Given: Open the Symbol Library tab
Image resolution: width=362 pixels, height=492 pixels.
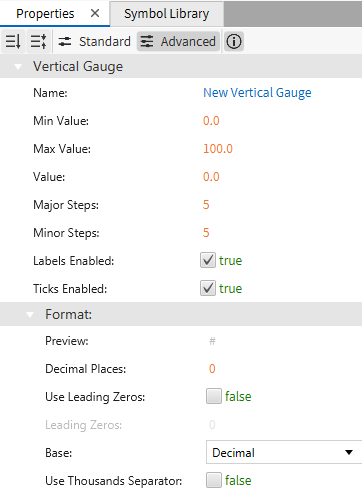Looking at the screenshot, I should pos(167,14).
